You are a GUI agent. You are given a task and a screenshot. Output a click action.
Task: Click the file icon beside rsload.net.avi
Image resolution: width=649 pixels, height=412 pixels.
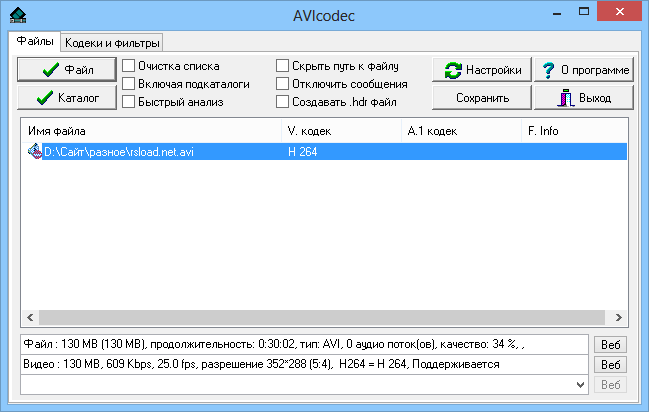click(35, 152)
